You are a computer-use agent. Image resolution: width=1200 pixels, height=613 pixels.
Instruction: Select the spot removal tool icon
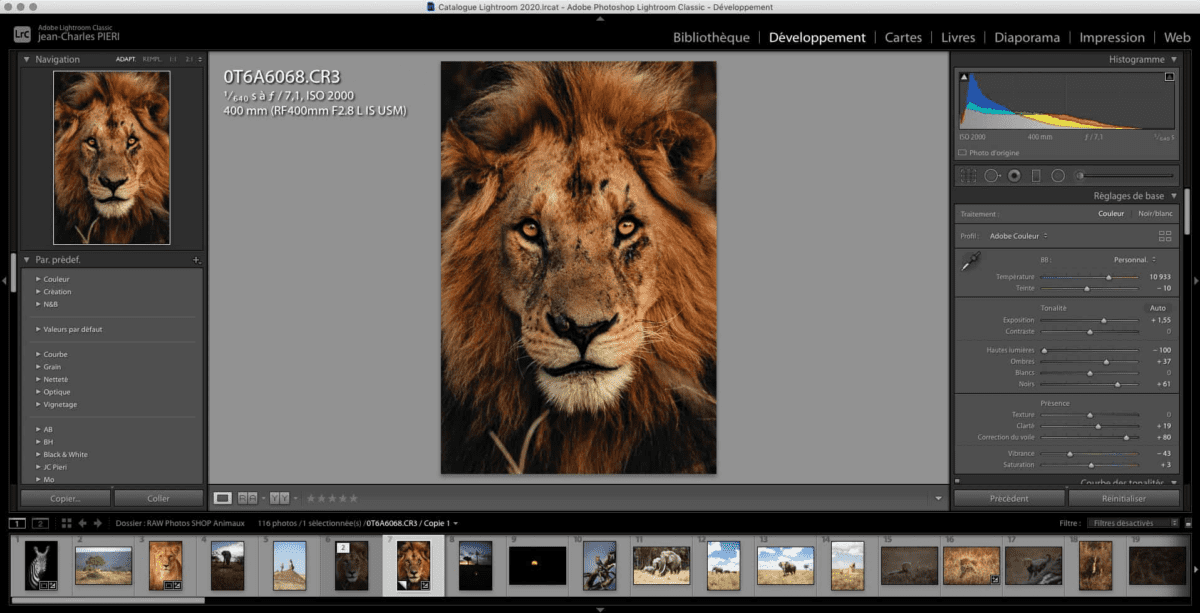(992, 175)
